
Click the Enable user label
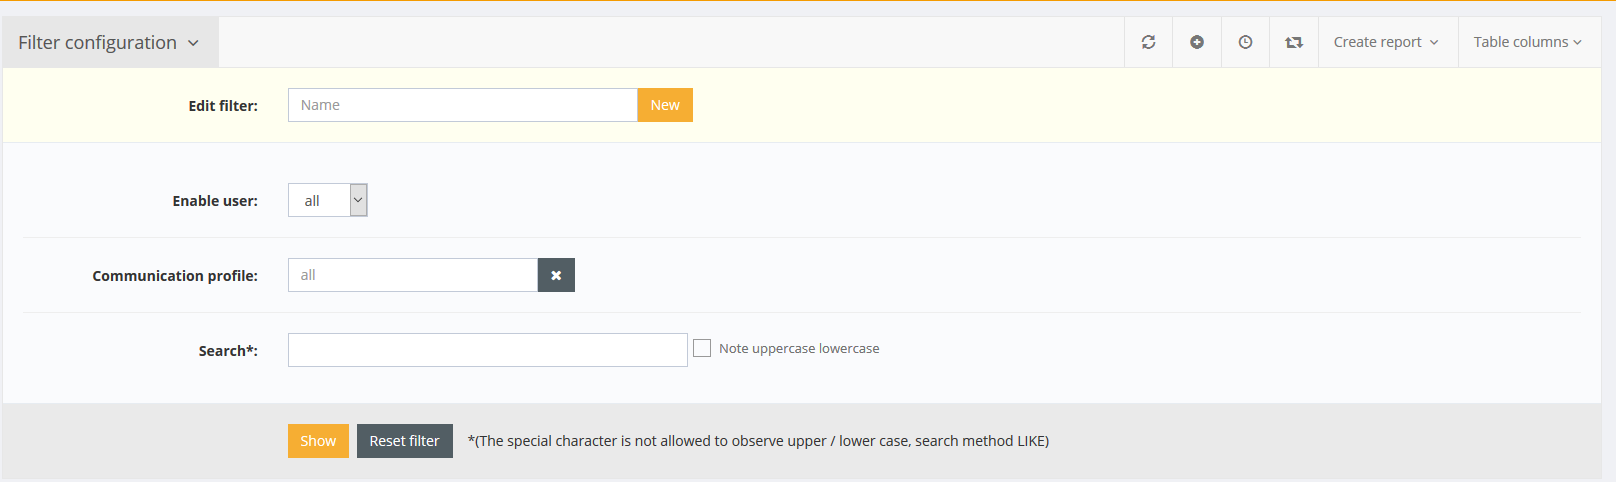215,201
